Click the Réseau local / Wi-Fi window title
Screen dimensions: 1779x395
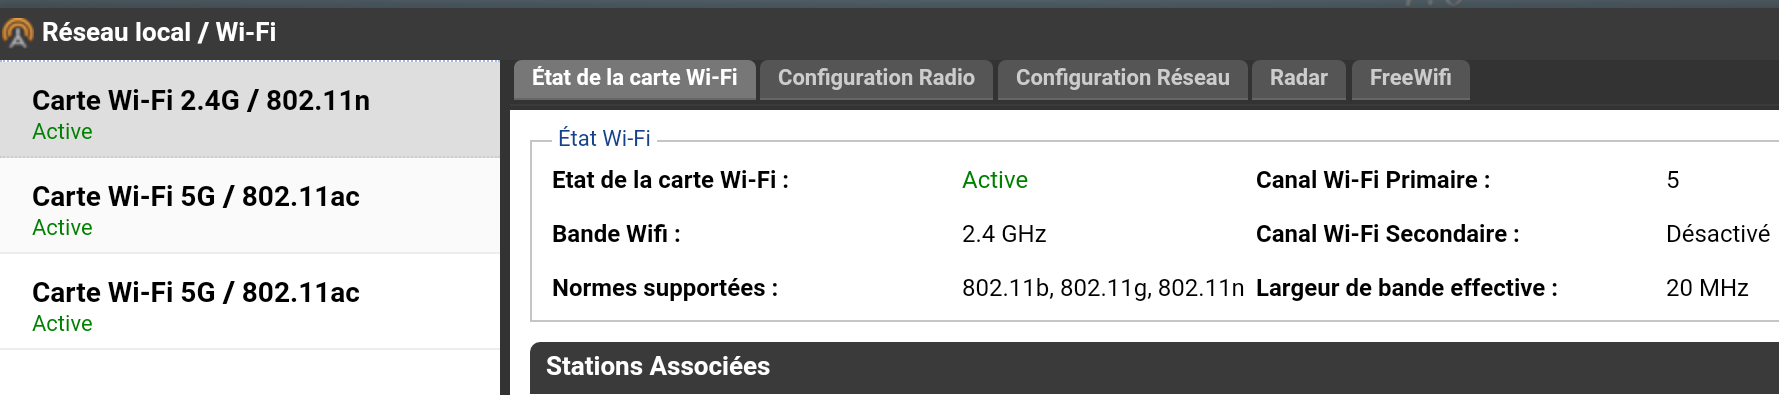tap(159, 32)
